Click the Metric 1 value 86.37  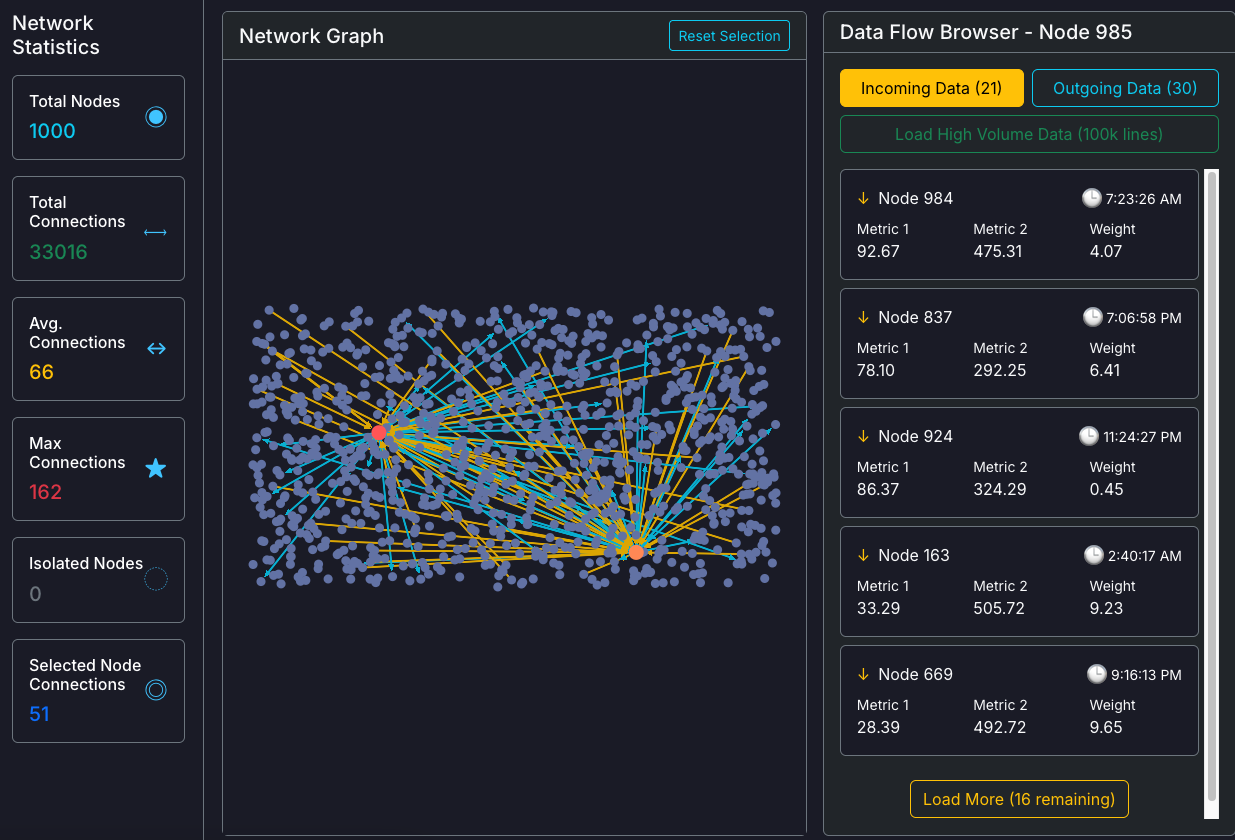pyautogui.click(x=878, y=489)
